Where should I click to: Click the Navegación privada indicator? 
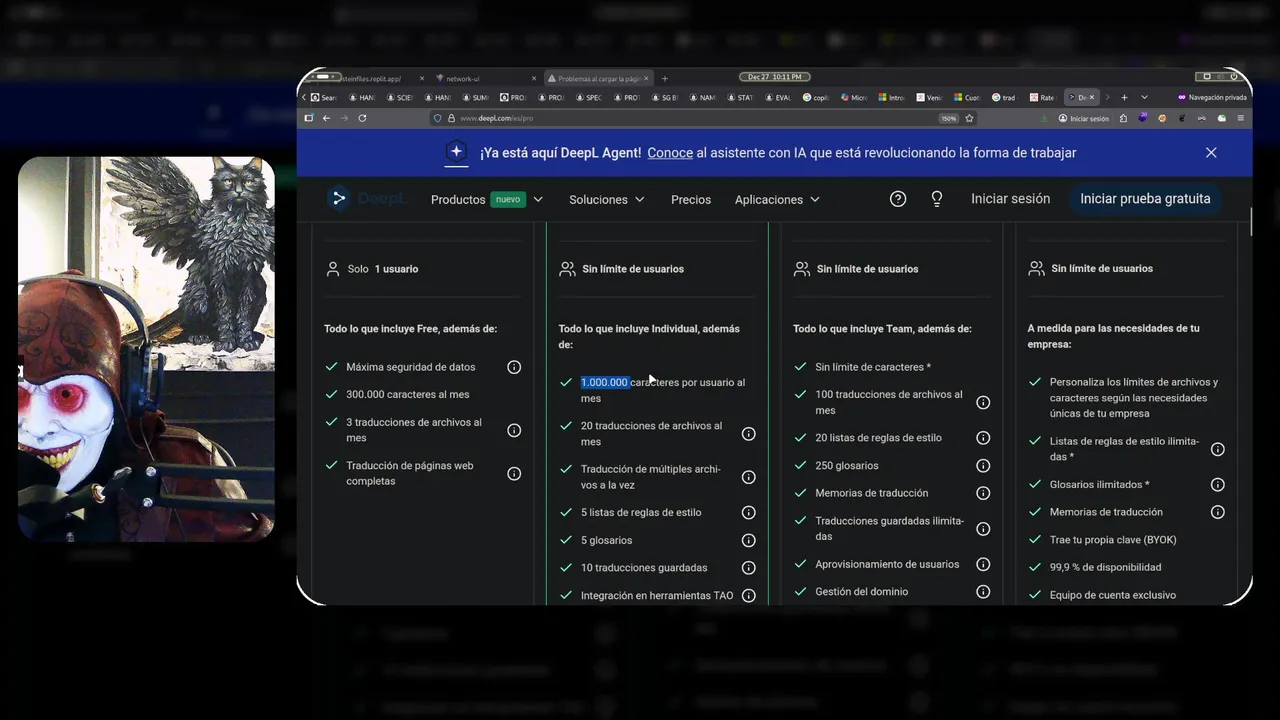pyautogui.click(x=1212, y=97)
